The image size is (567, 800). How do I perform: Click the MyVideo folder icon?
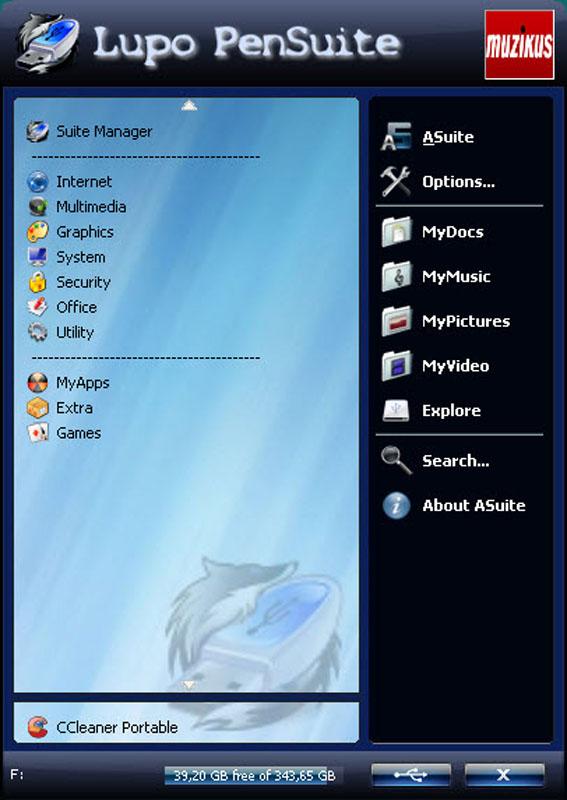click(x=396, y=365)
